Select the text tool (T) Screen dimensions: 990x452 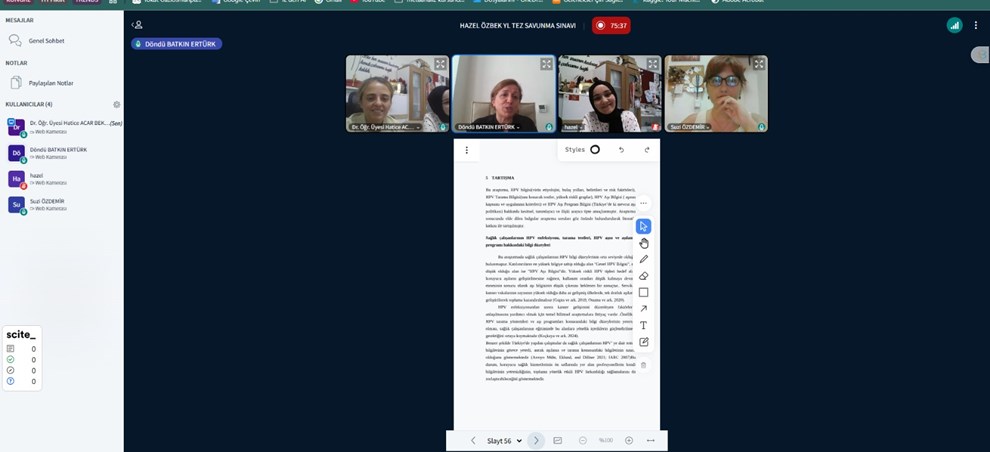[x=644, y=326]
